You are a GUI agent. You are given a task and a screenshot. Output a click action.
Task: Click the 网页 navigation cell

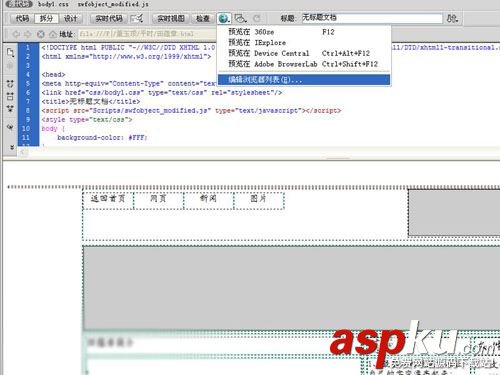[x=158, y=200]
